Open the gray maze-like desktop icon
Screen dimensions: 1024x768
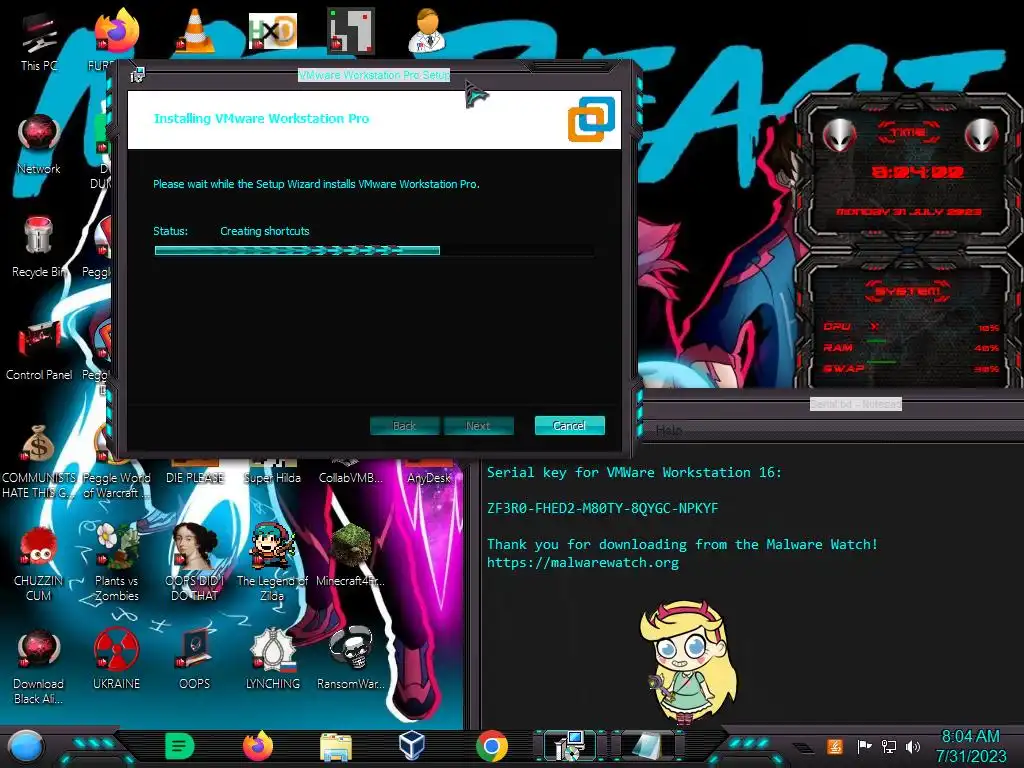tap(351, 31)
